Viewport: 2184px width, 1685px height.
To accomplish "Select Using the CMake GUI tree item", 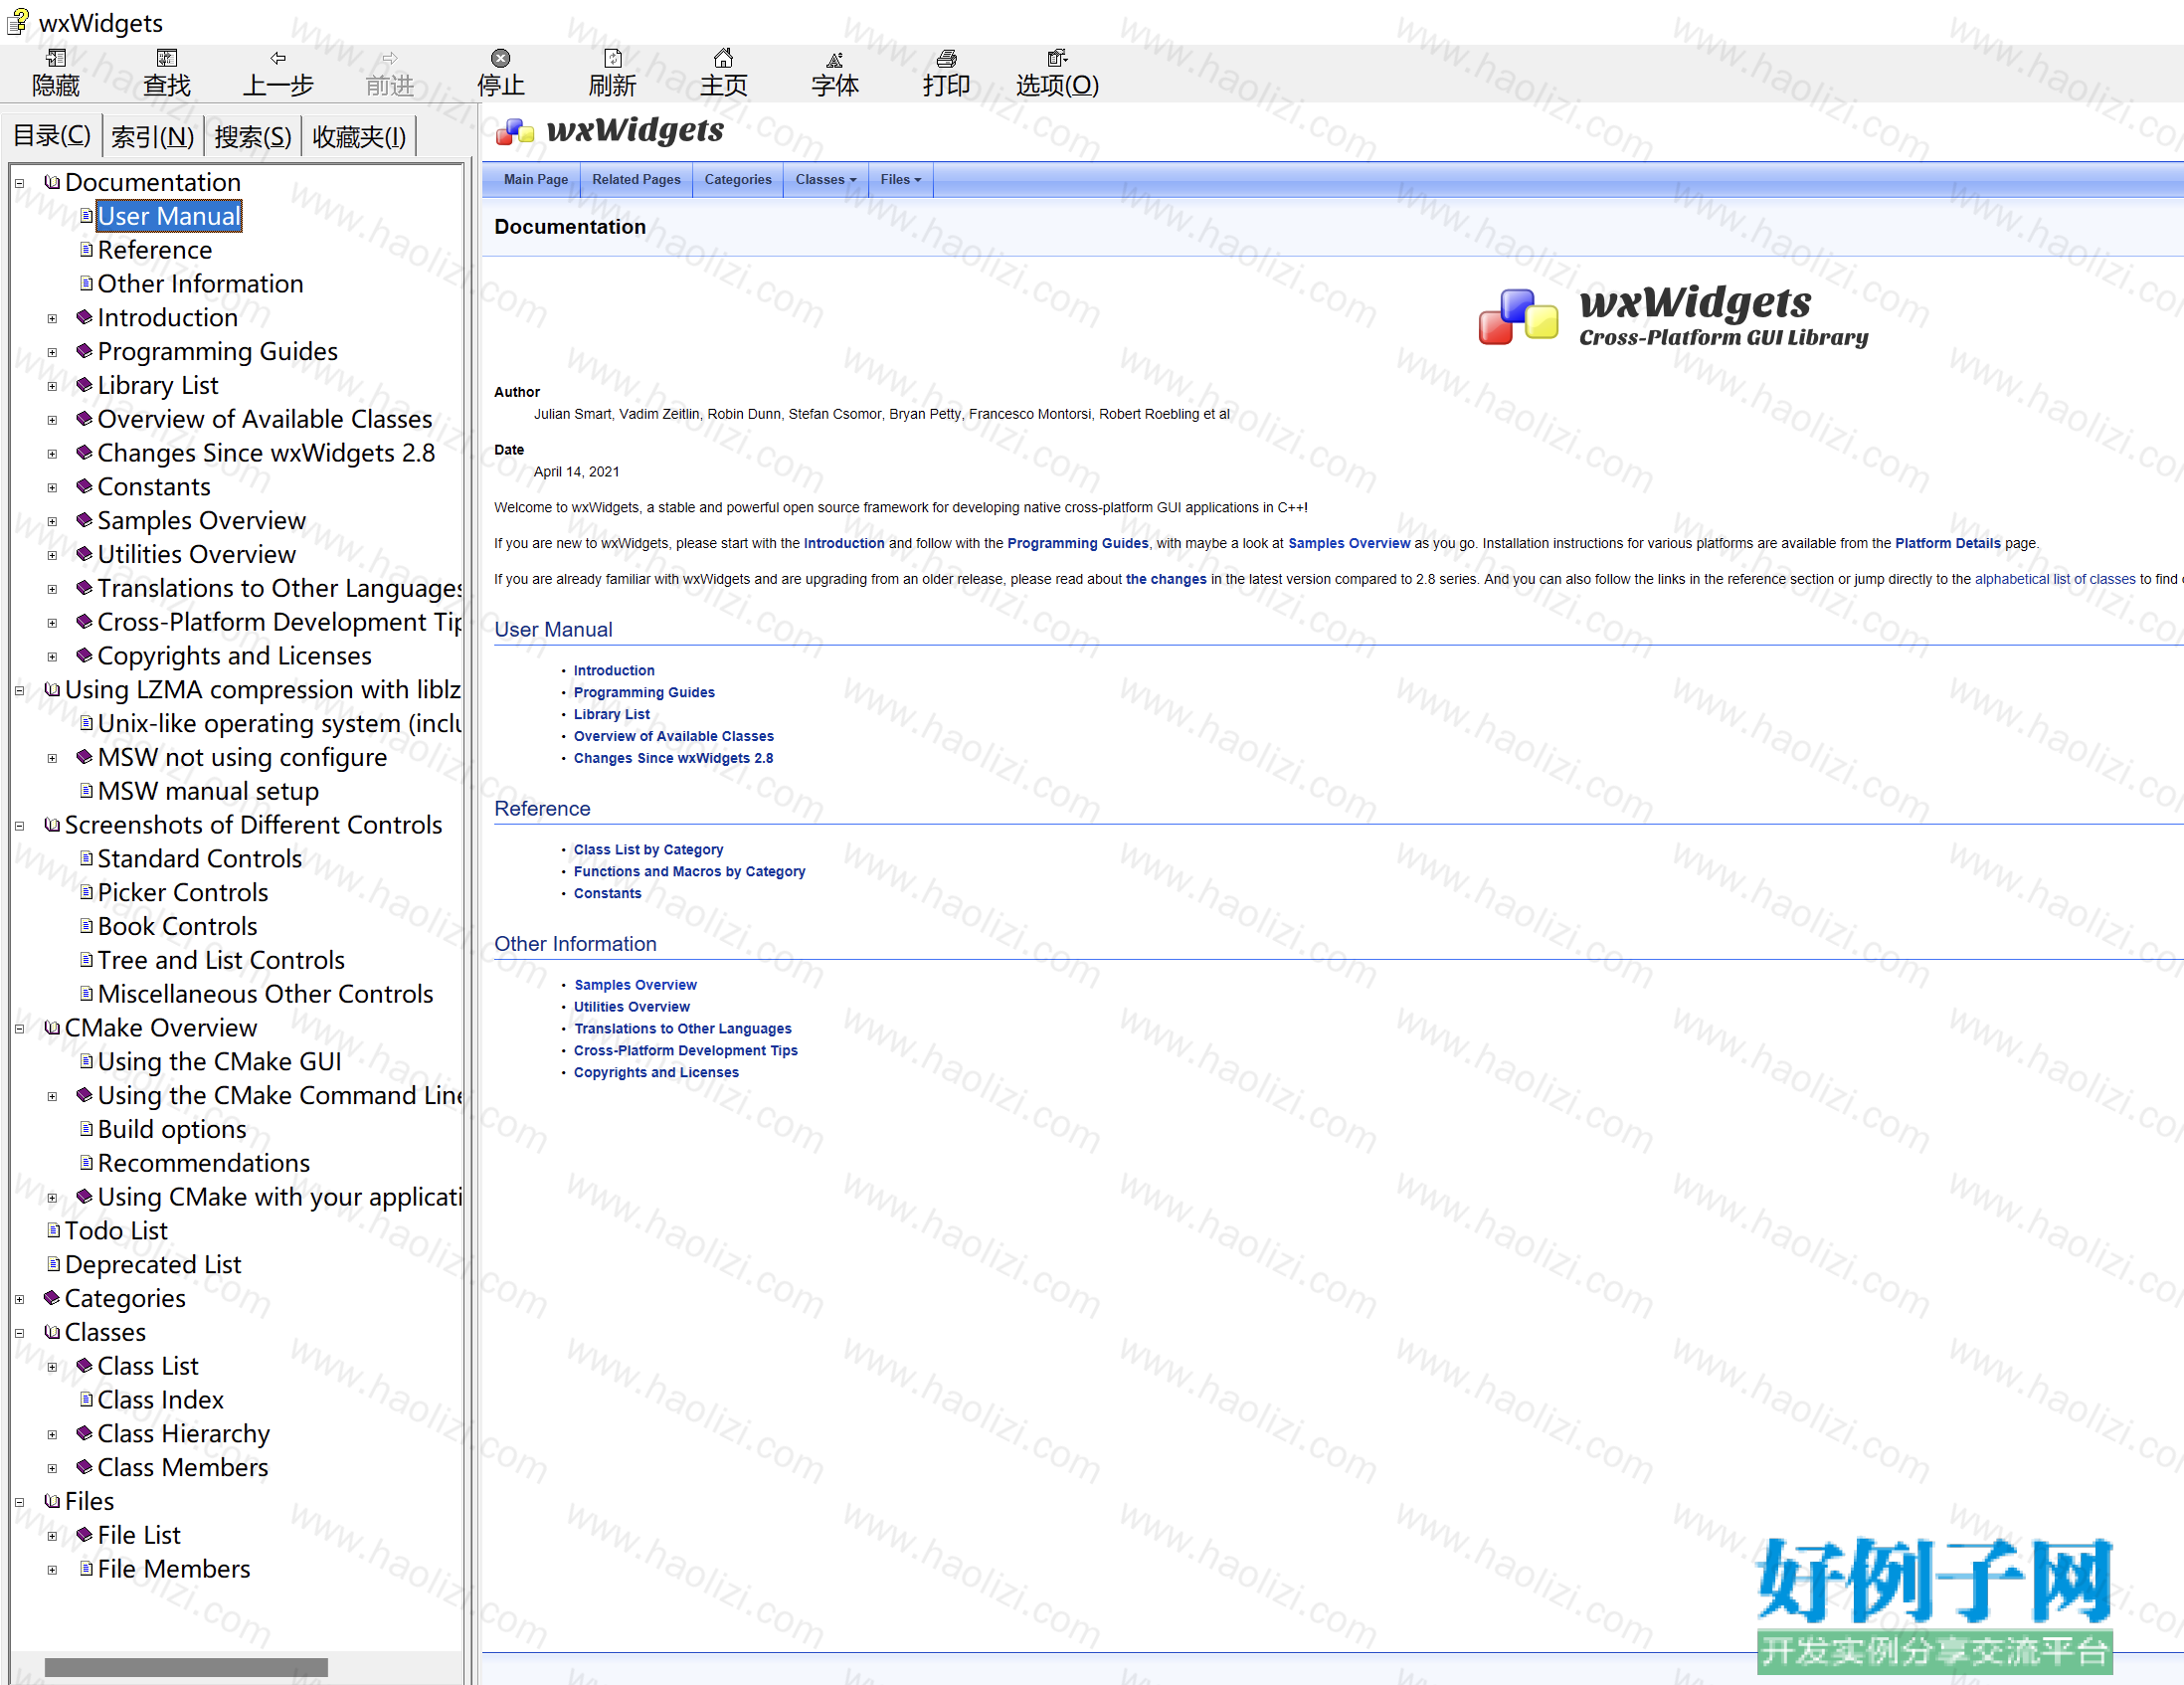I will click(x=219, y=1062).
